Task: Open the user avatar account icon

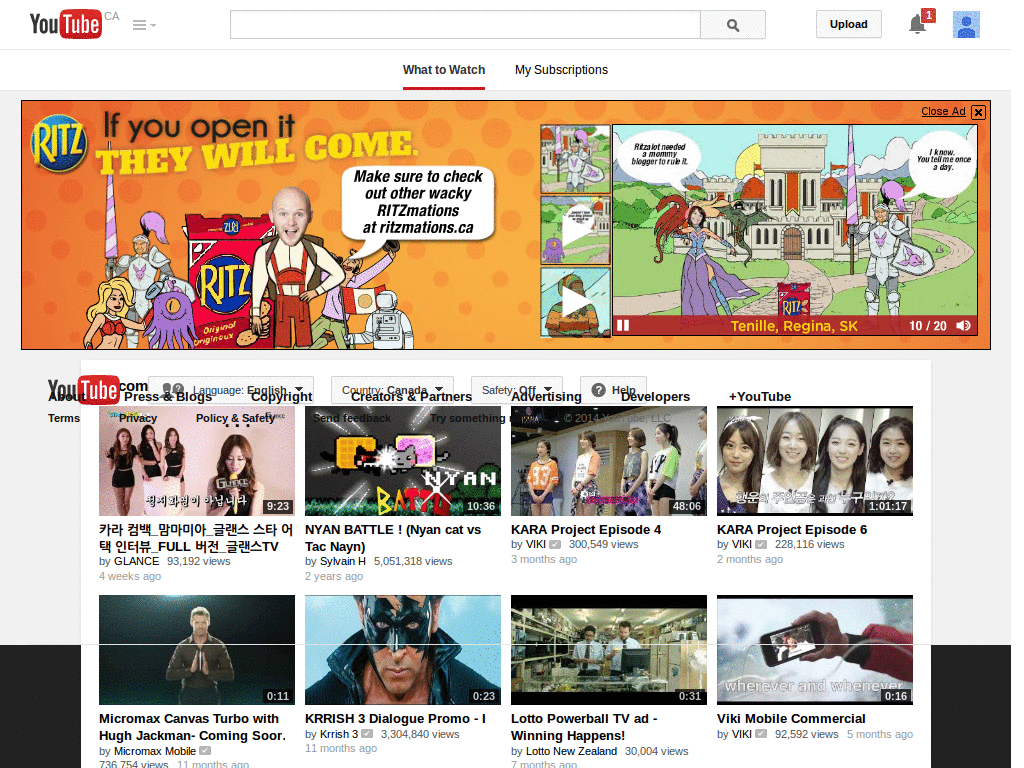Action: [x=966, y=25]
